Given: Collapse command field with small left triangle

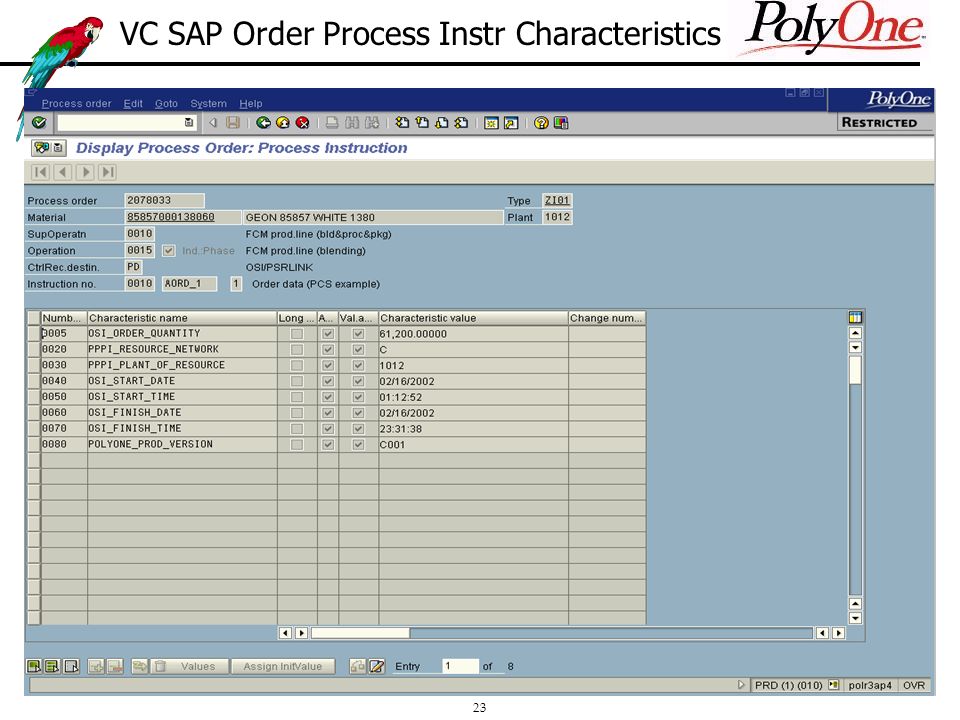Looking at the screenshot, I should click(x=213, y=123).
